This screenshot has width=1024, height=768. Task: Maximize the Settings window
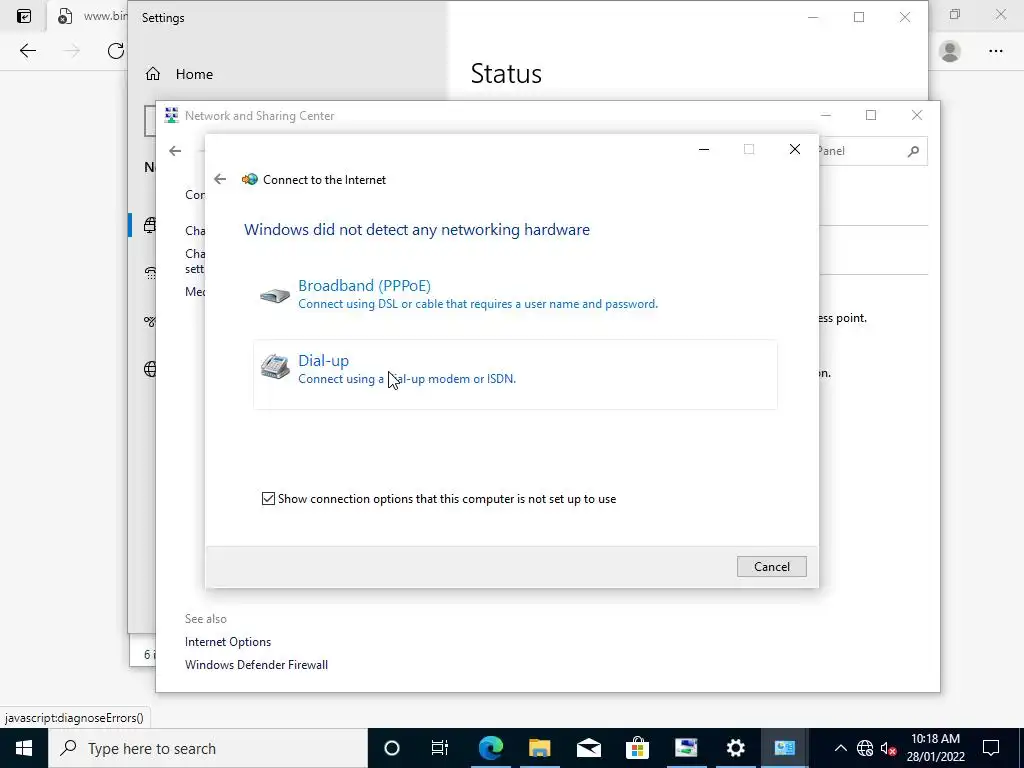pyautogui.click(x=859, y=18)
